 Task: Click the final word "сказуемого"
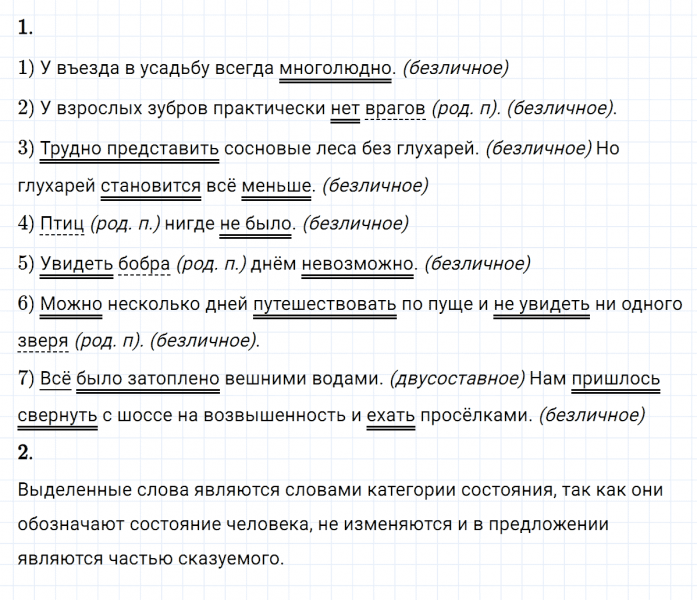point(234,559)
